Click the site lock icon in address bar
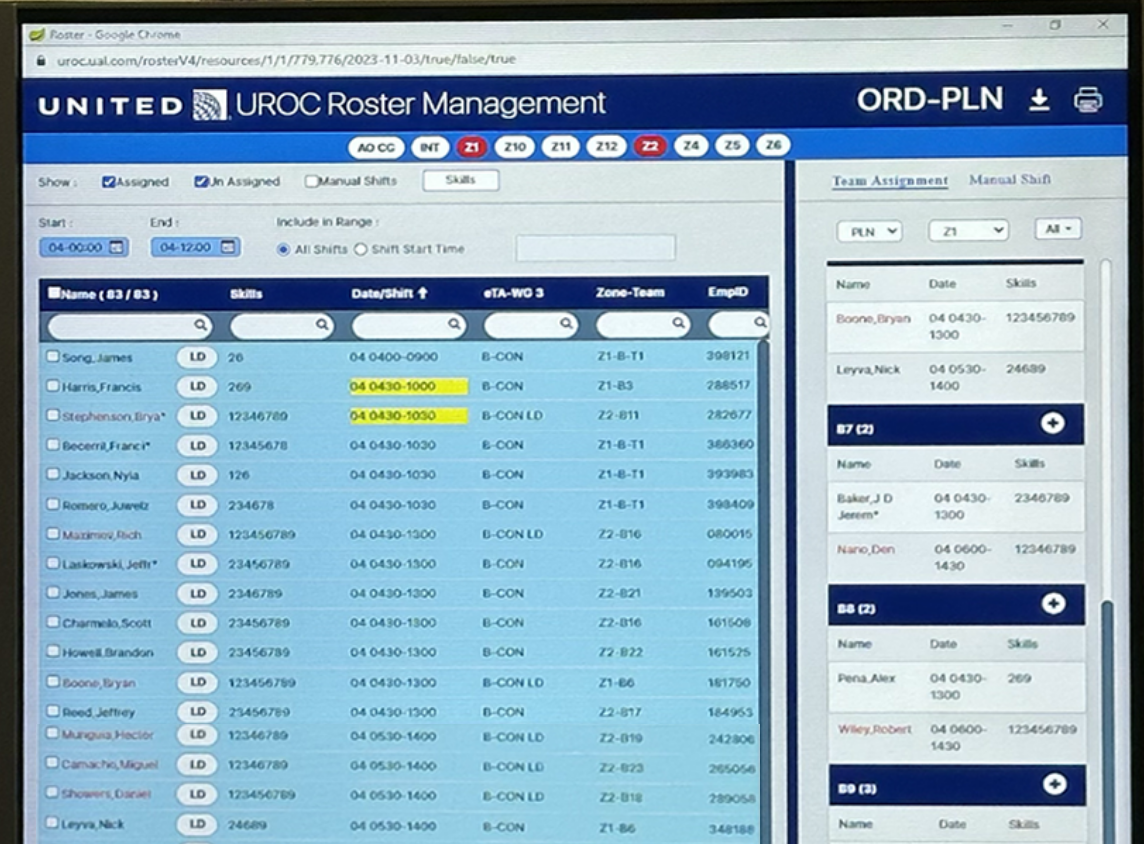Viewport: 1144px width, 844px height. coord(40,61)
